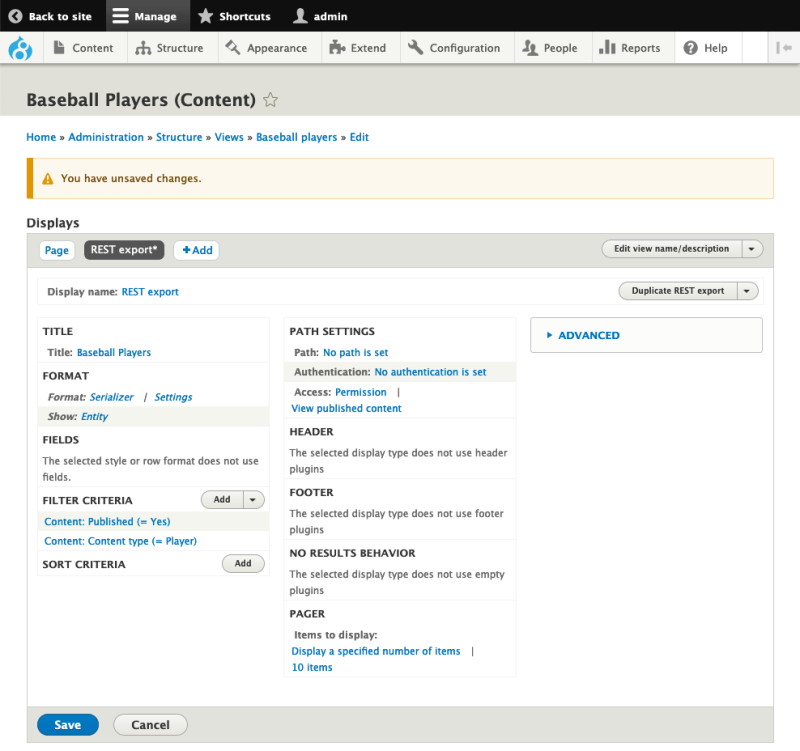The height and width of the screenshot is (751, 800).
Task: Add a sort criteria
Action: (243, 563)
